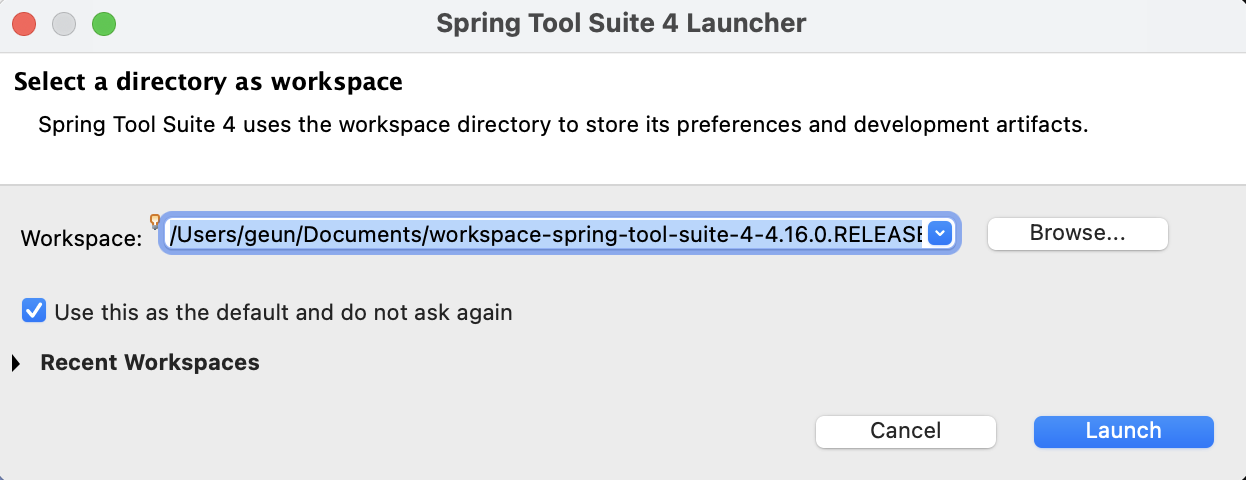This screenshot has width=1246, height=480.
Task: Launch Spring Tool Suite with this workspace
Action: click(x=1123, y=431)
